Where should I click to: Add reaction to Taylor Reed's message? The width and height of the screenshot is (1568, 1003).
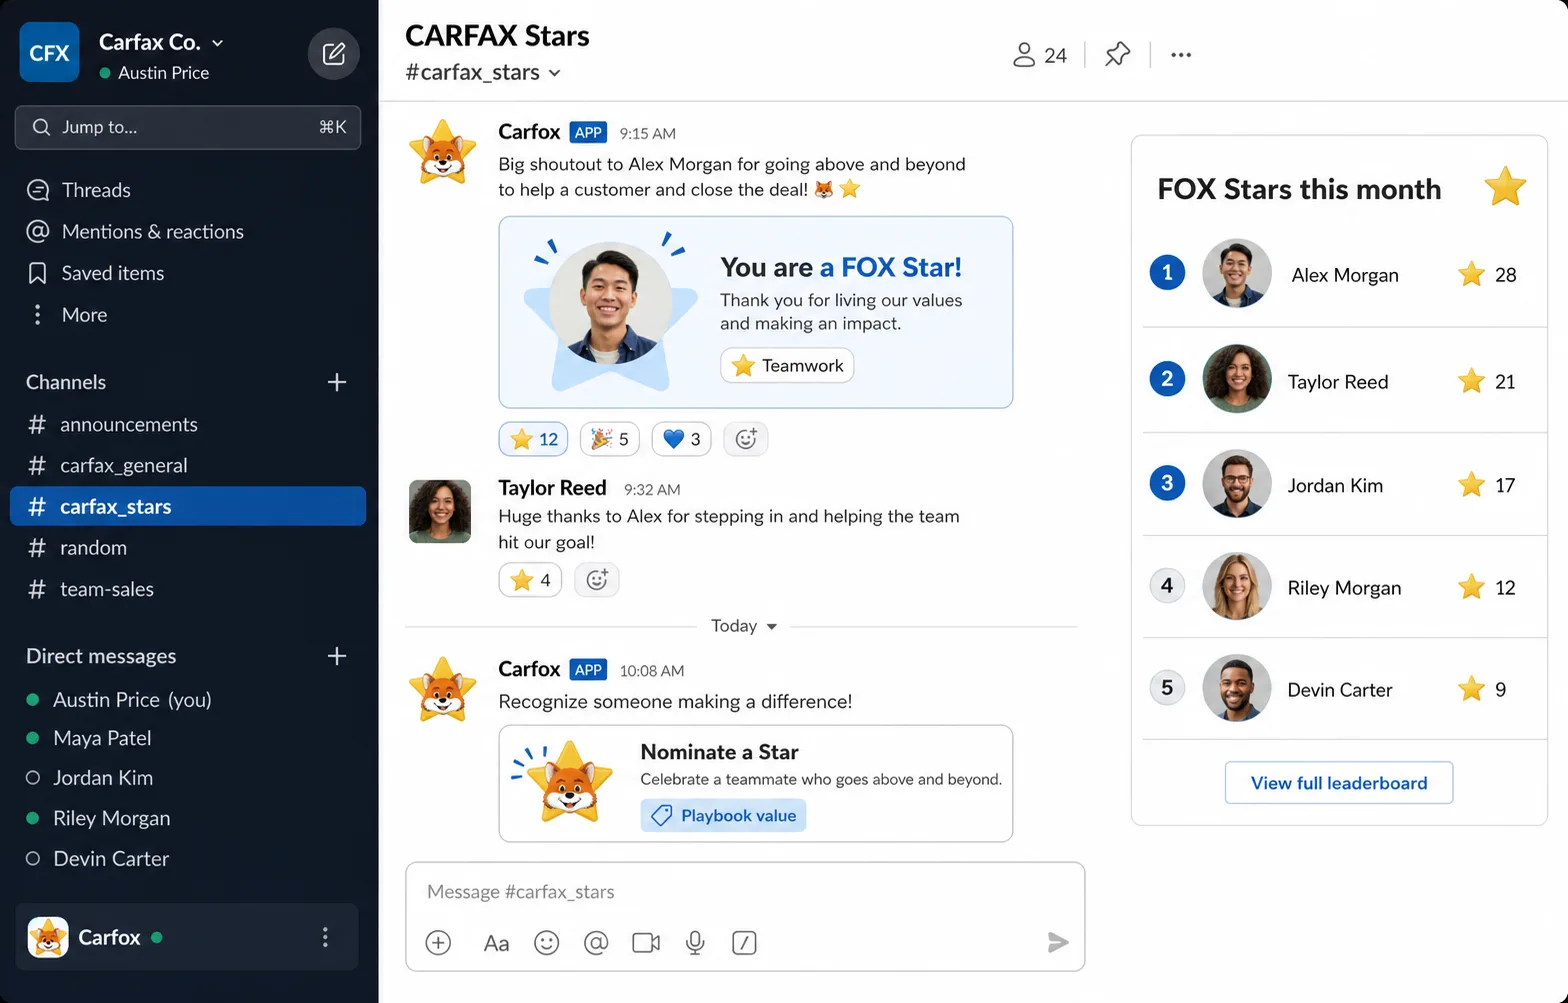click(597, 580)
